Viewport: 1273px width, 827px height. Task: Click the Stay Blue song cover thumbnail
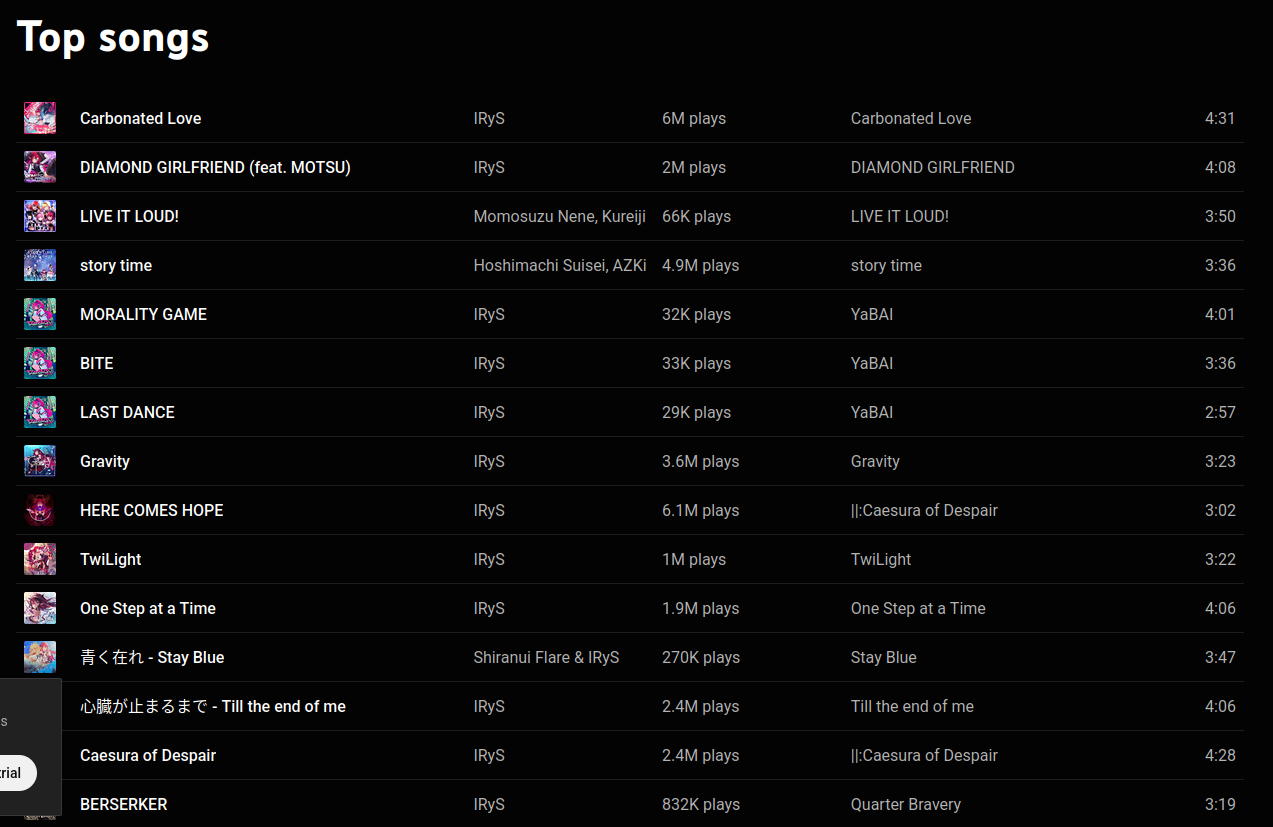point(40,657)
